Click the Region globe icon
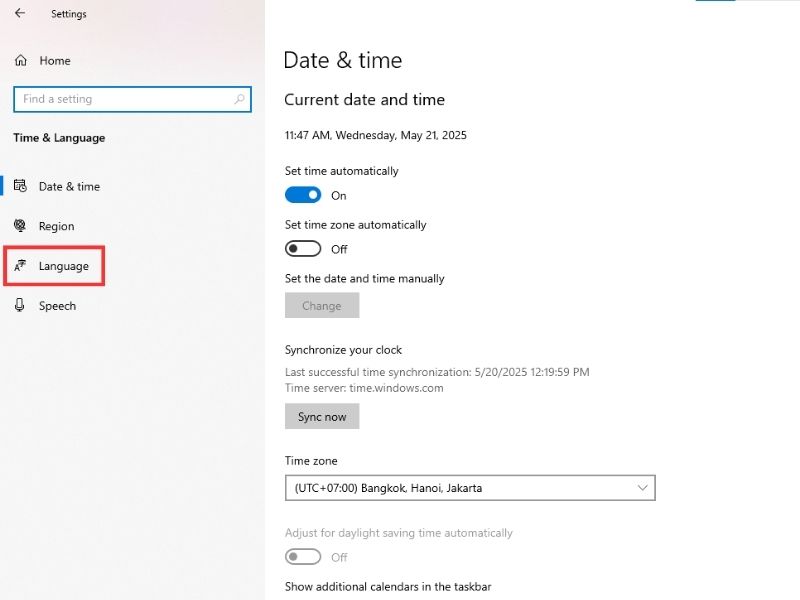Viewport: 800px width, 600px height. 21,226
